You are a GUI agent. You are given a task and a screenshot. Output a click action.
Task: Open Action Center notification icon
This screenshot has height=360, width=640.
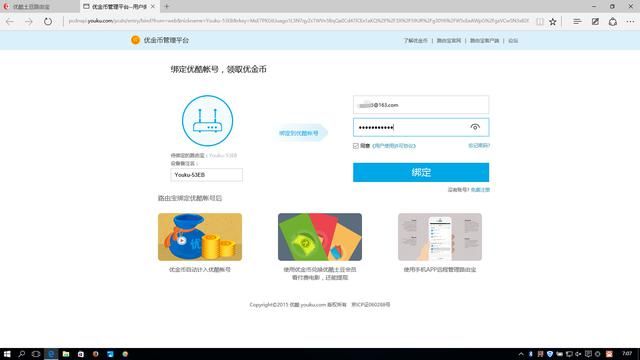tap(588, 354)
